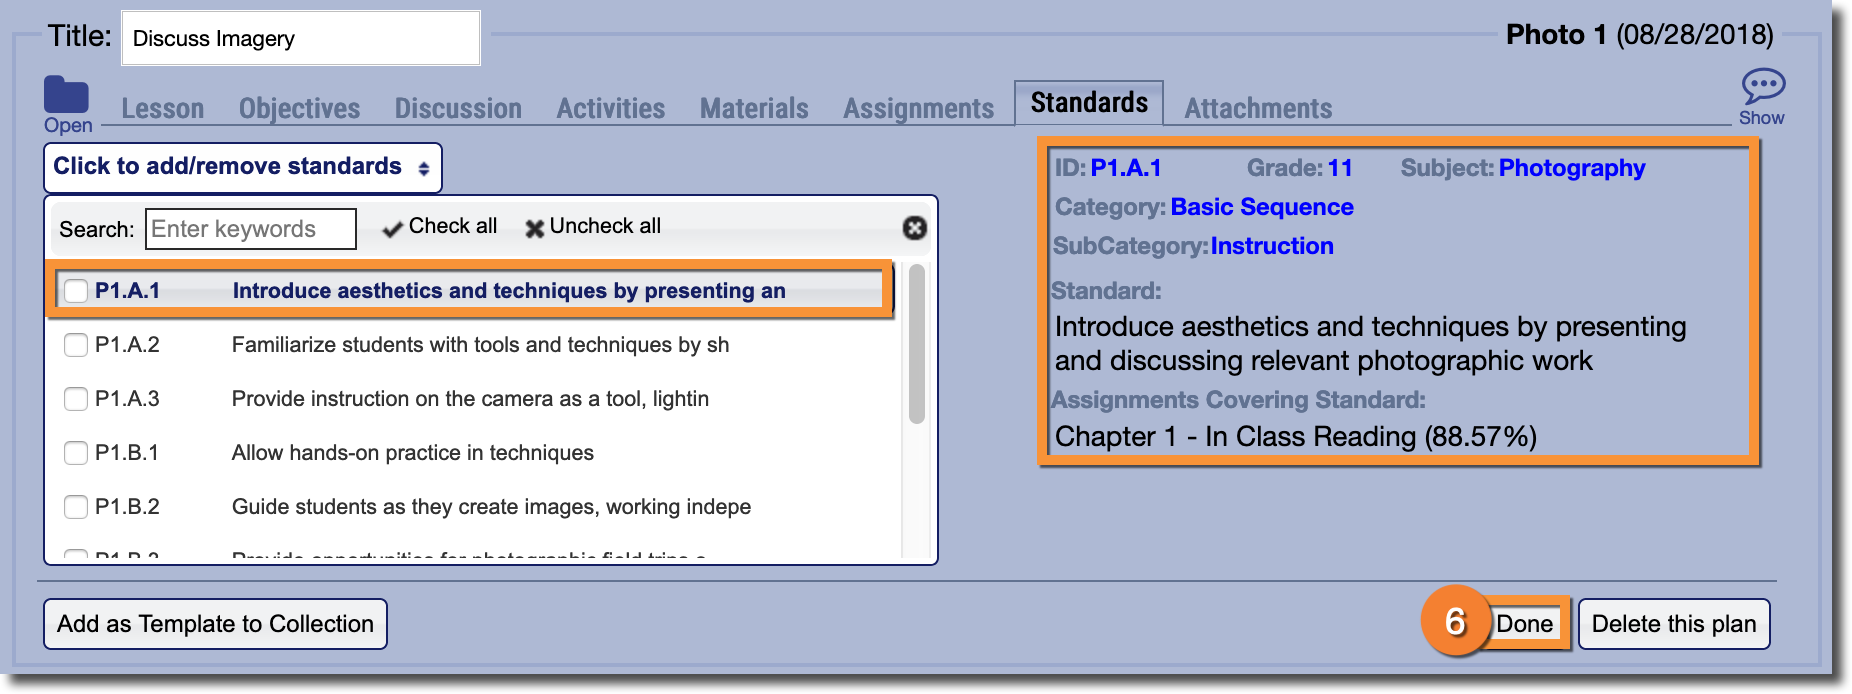Check the P1.A.3 standard checkbox
The image size is (1852, 694).
click(x=76, y=399)
